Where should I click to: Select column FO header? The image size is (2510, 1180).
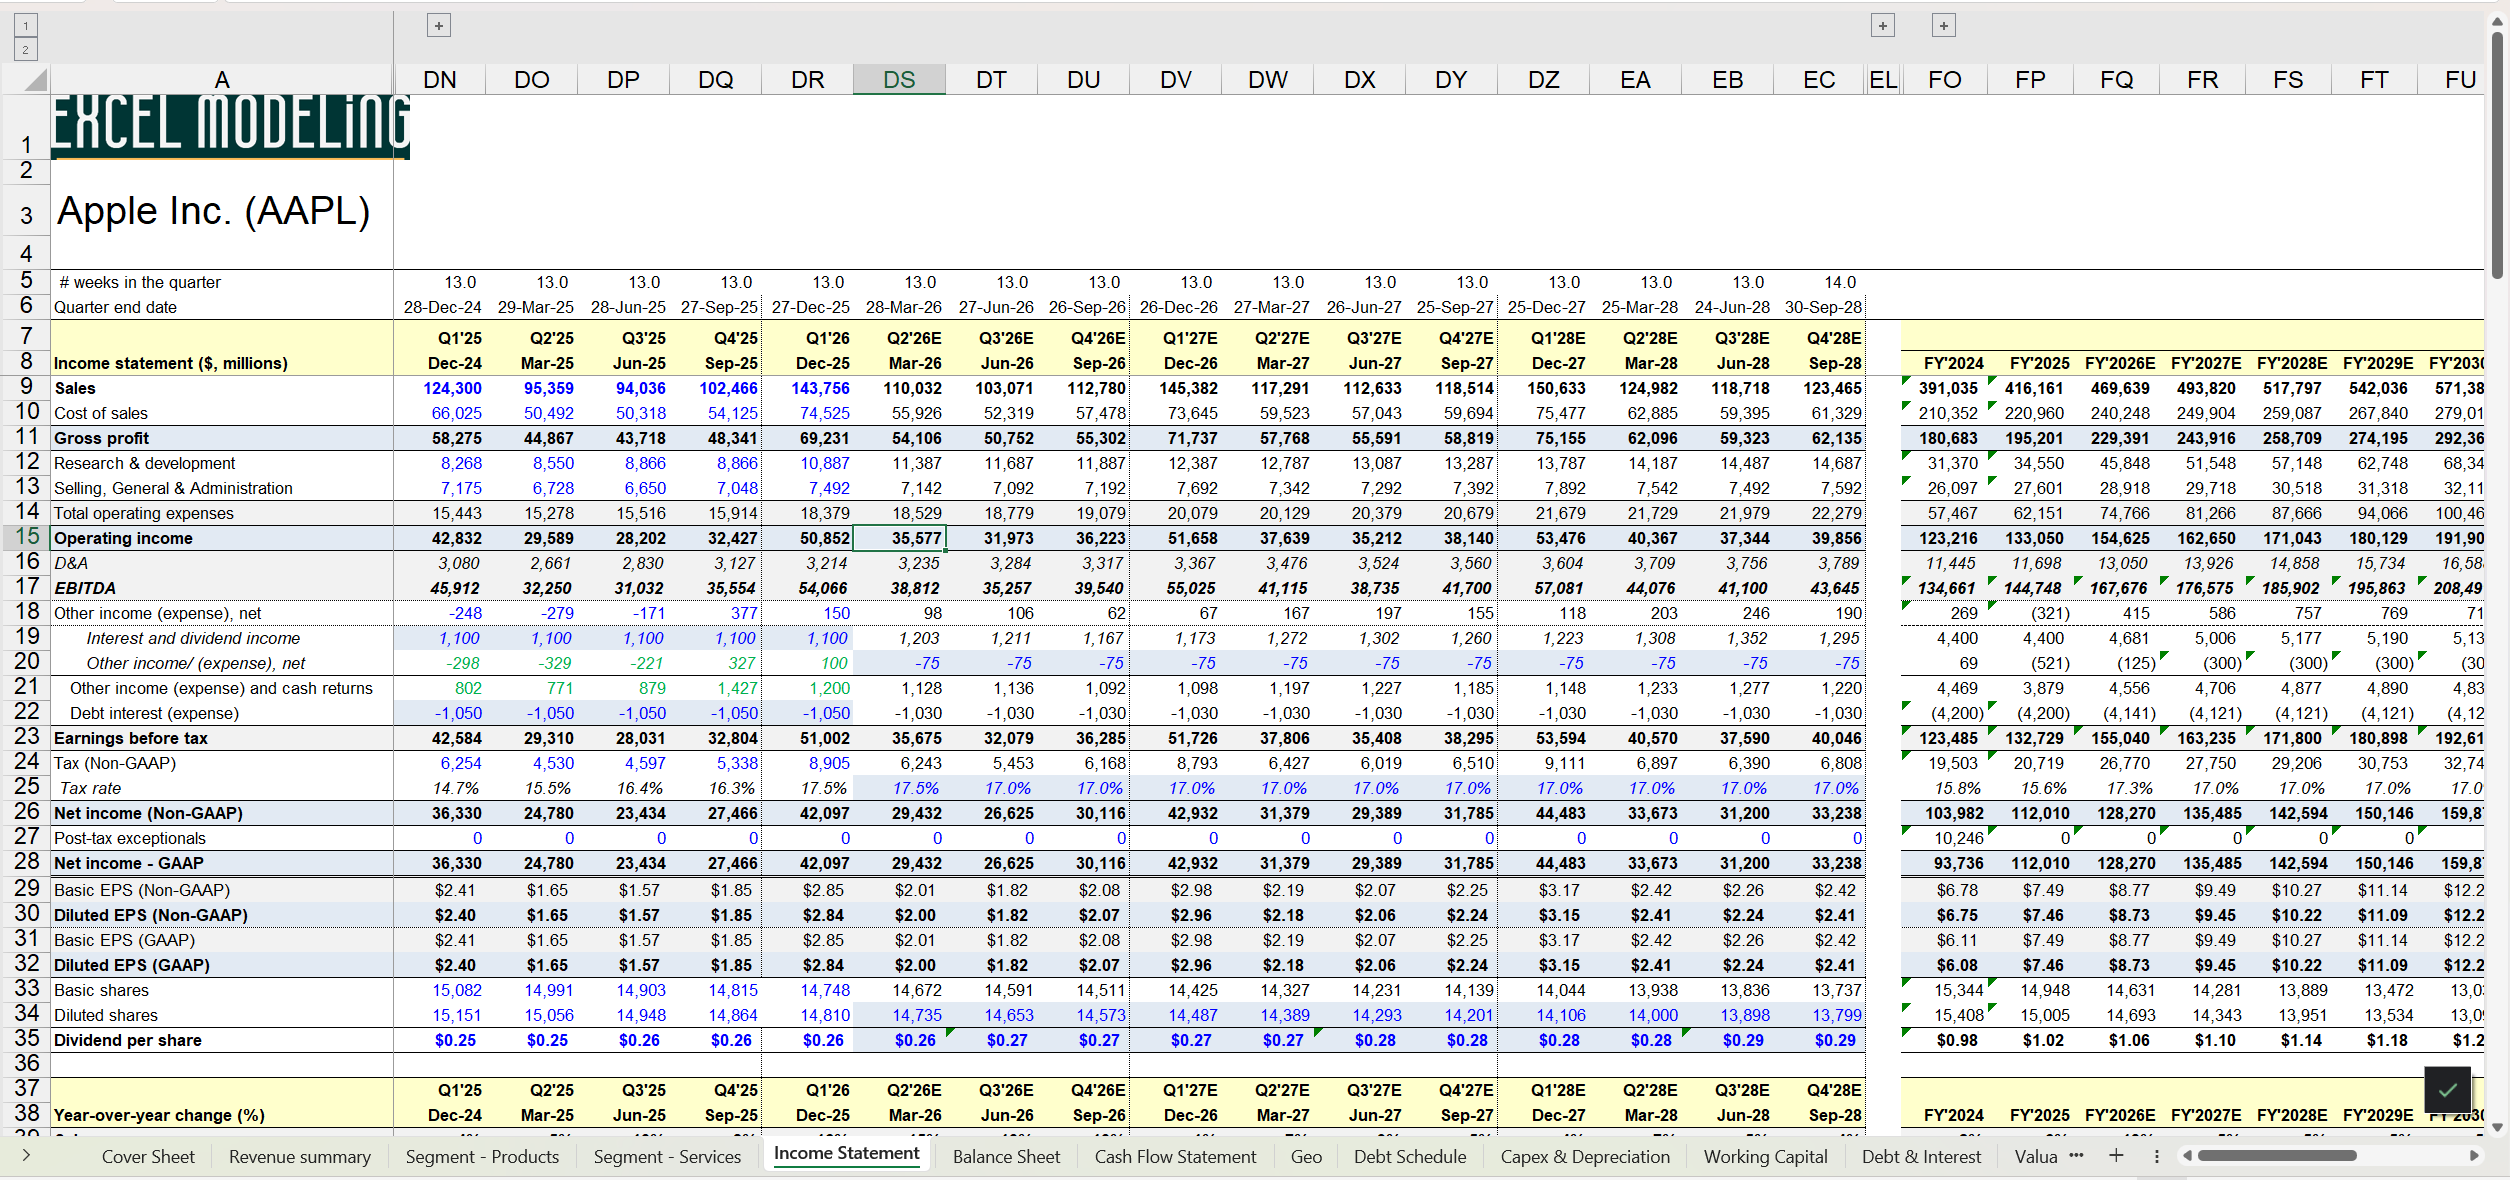coord(1945,80)
